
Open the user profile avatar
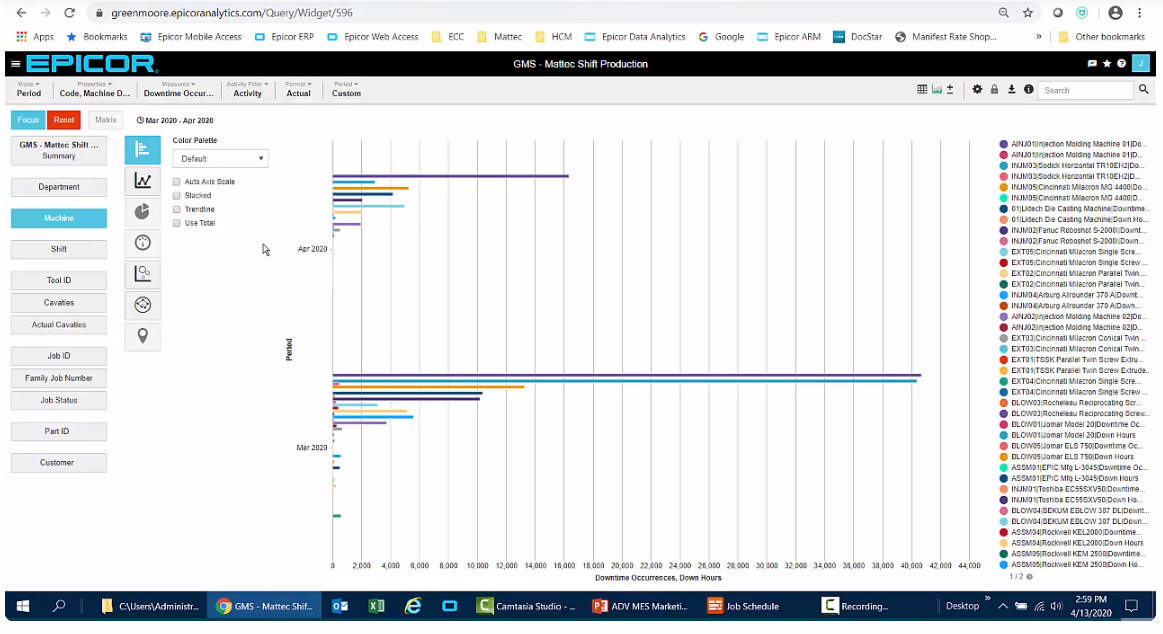(x=1141, y=63)
